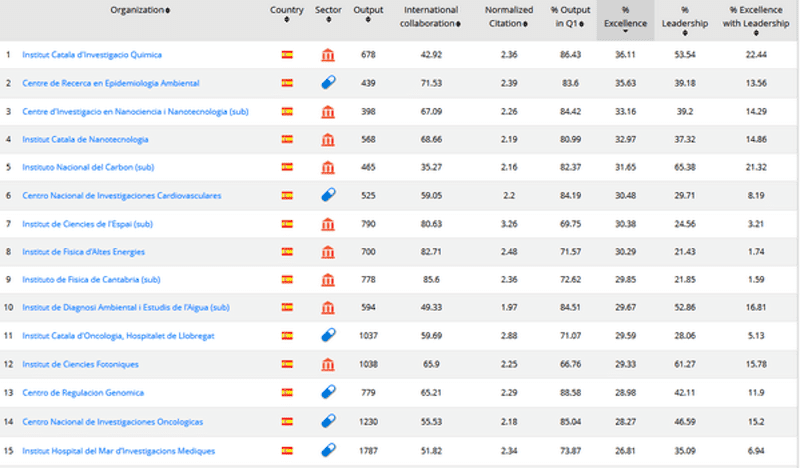
Task: Select output value 1038
Action: (368, 364)
